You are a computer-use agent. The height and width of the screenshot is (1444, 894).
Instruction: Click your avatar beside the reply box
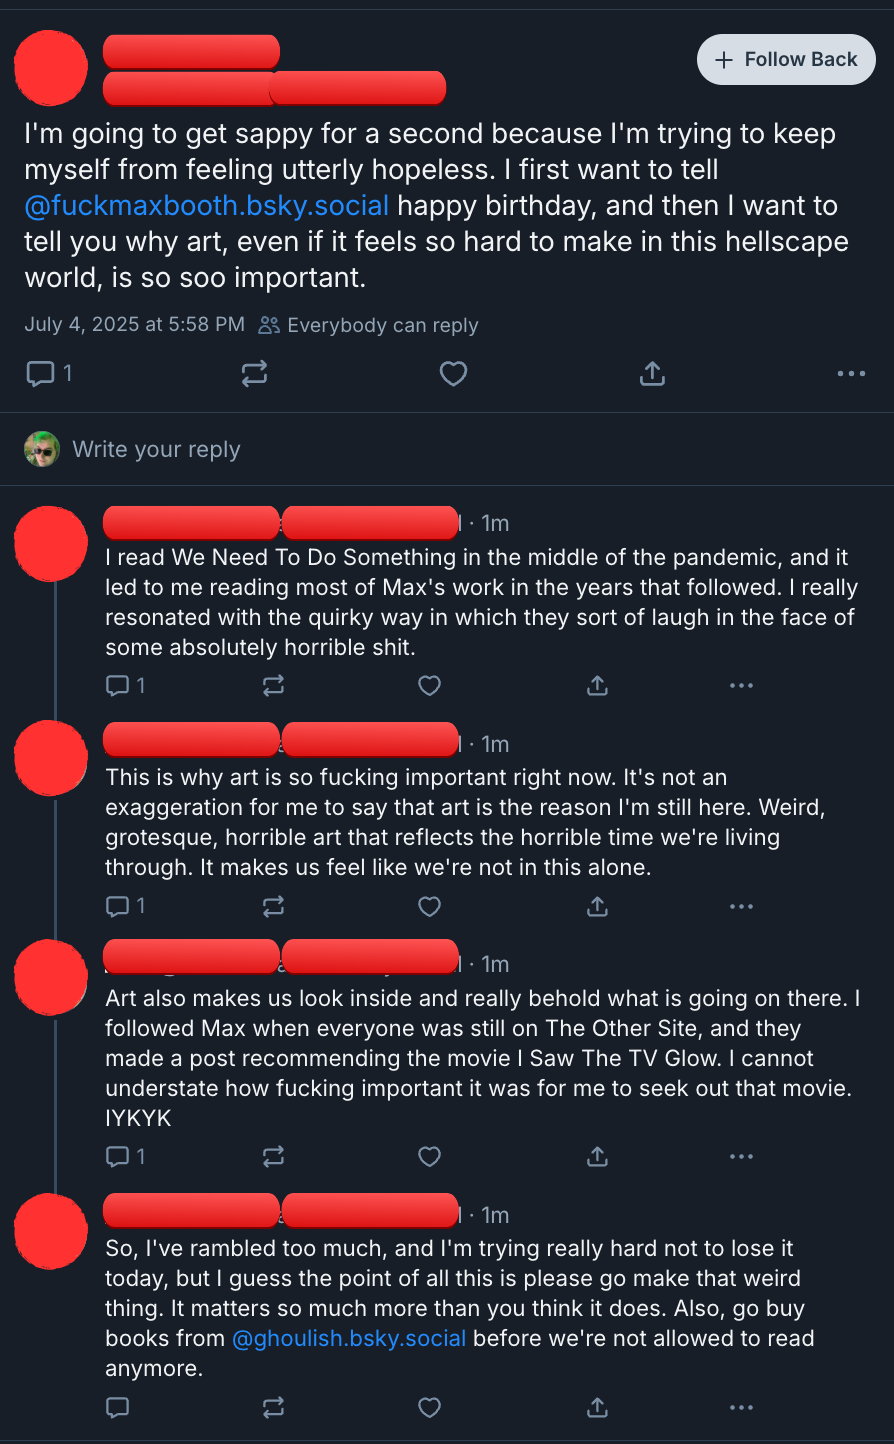(x=42, y=450)
